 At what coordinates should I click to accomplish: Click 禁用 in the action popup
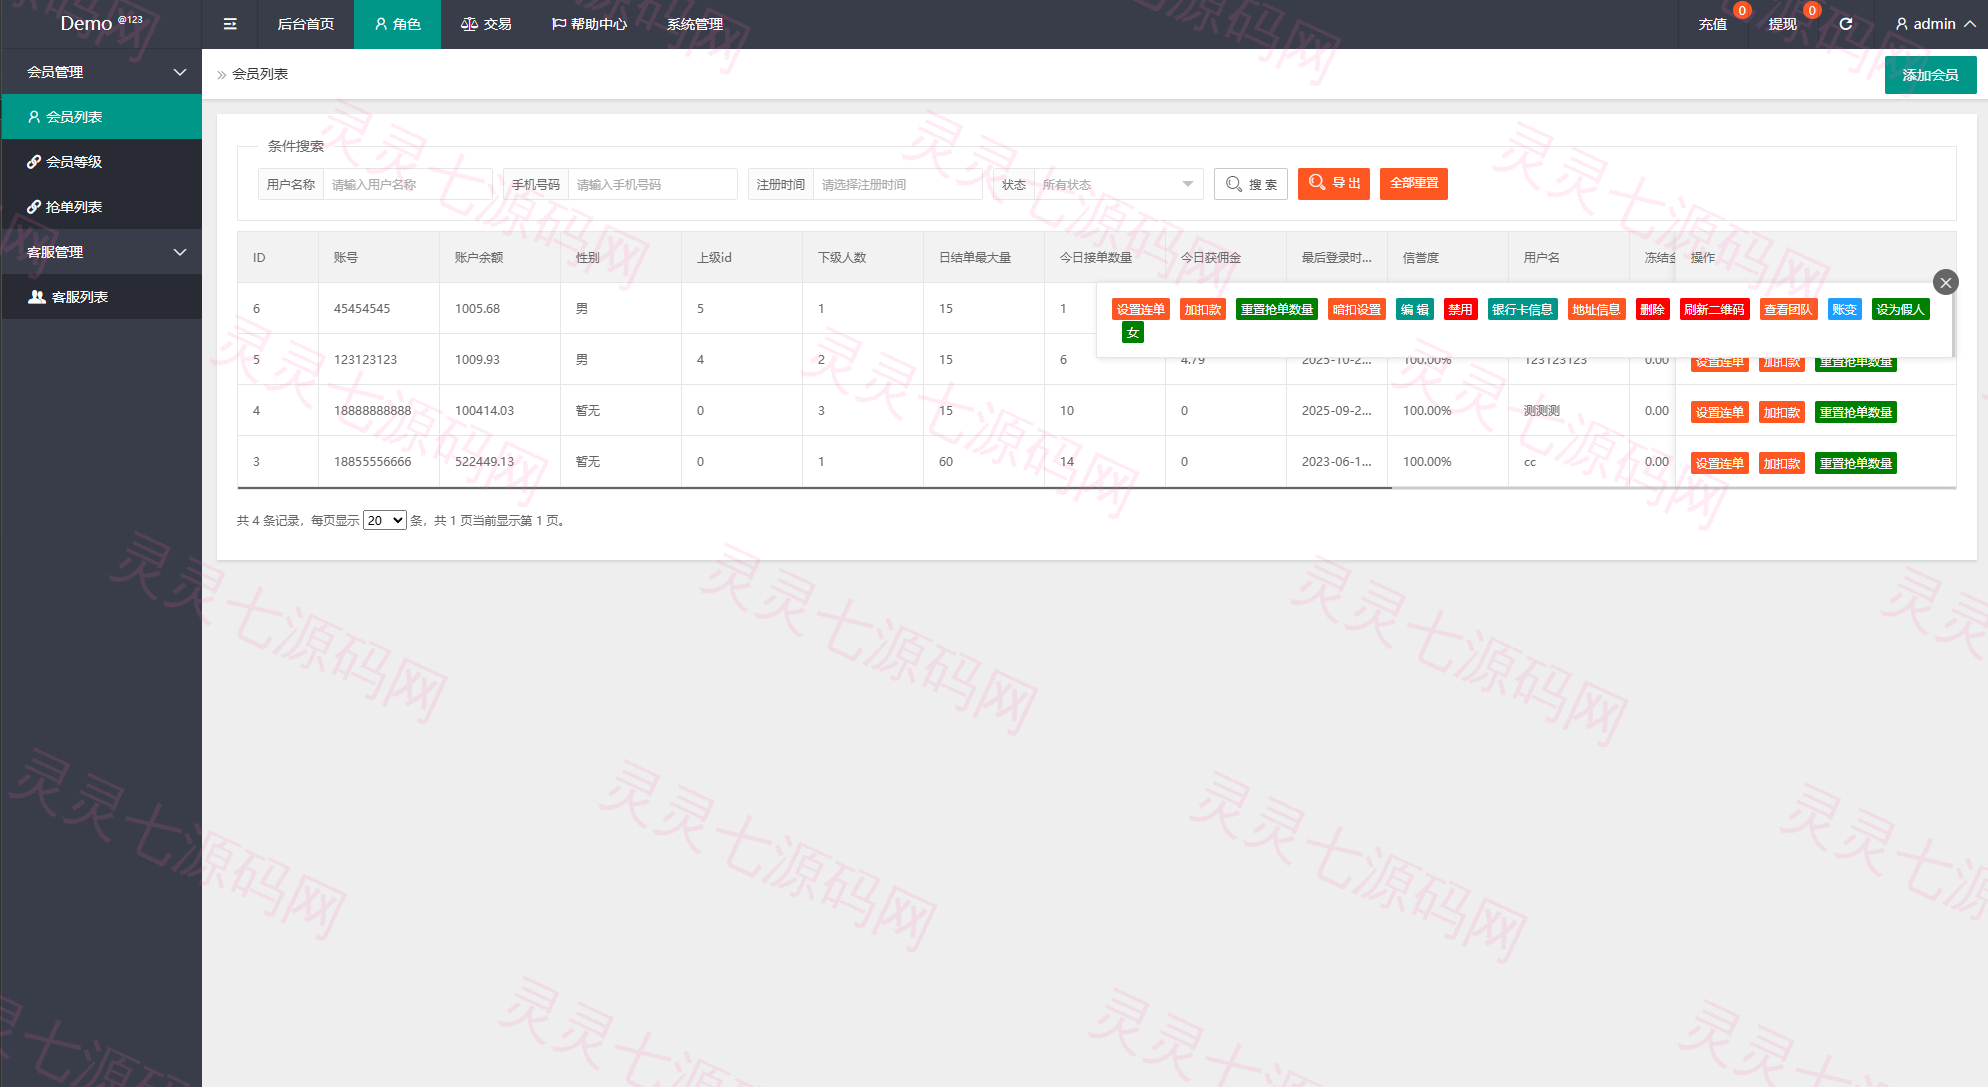pos(1460,309)
